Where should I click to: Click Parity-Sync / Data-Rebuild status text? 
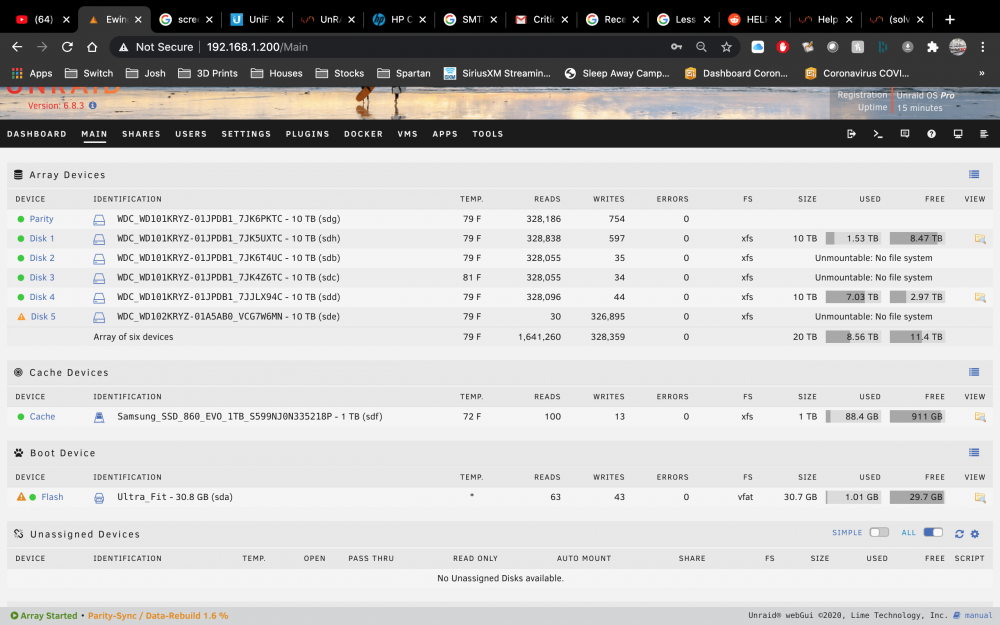coord(158,615)
